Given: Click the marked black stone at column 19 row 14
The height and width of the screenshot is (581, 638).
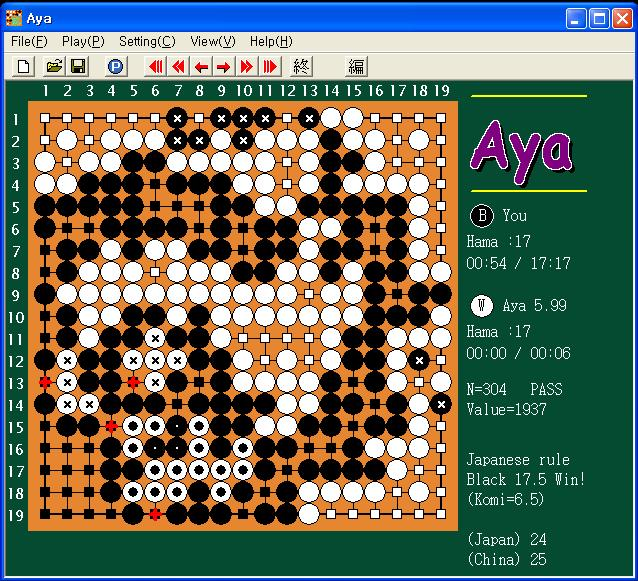Looking at the screenshot, I should coord(441,404).
